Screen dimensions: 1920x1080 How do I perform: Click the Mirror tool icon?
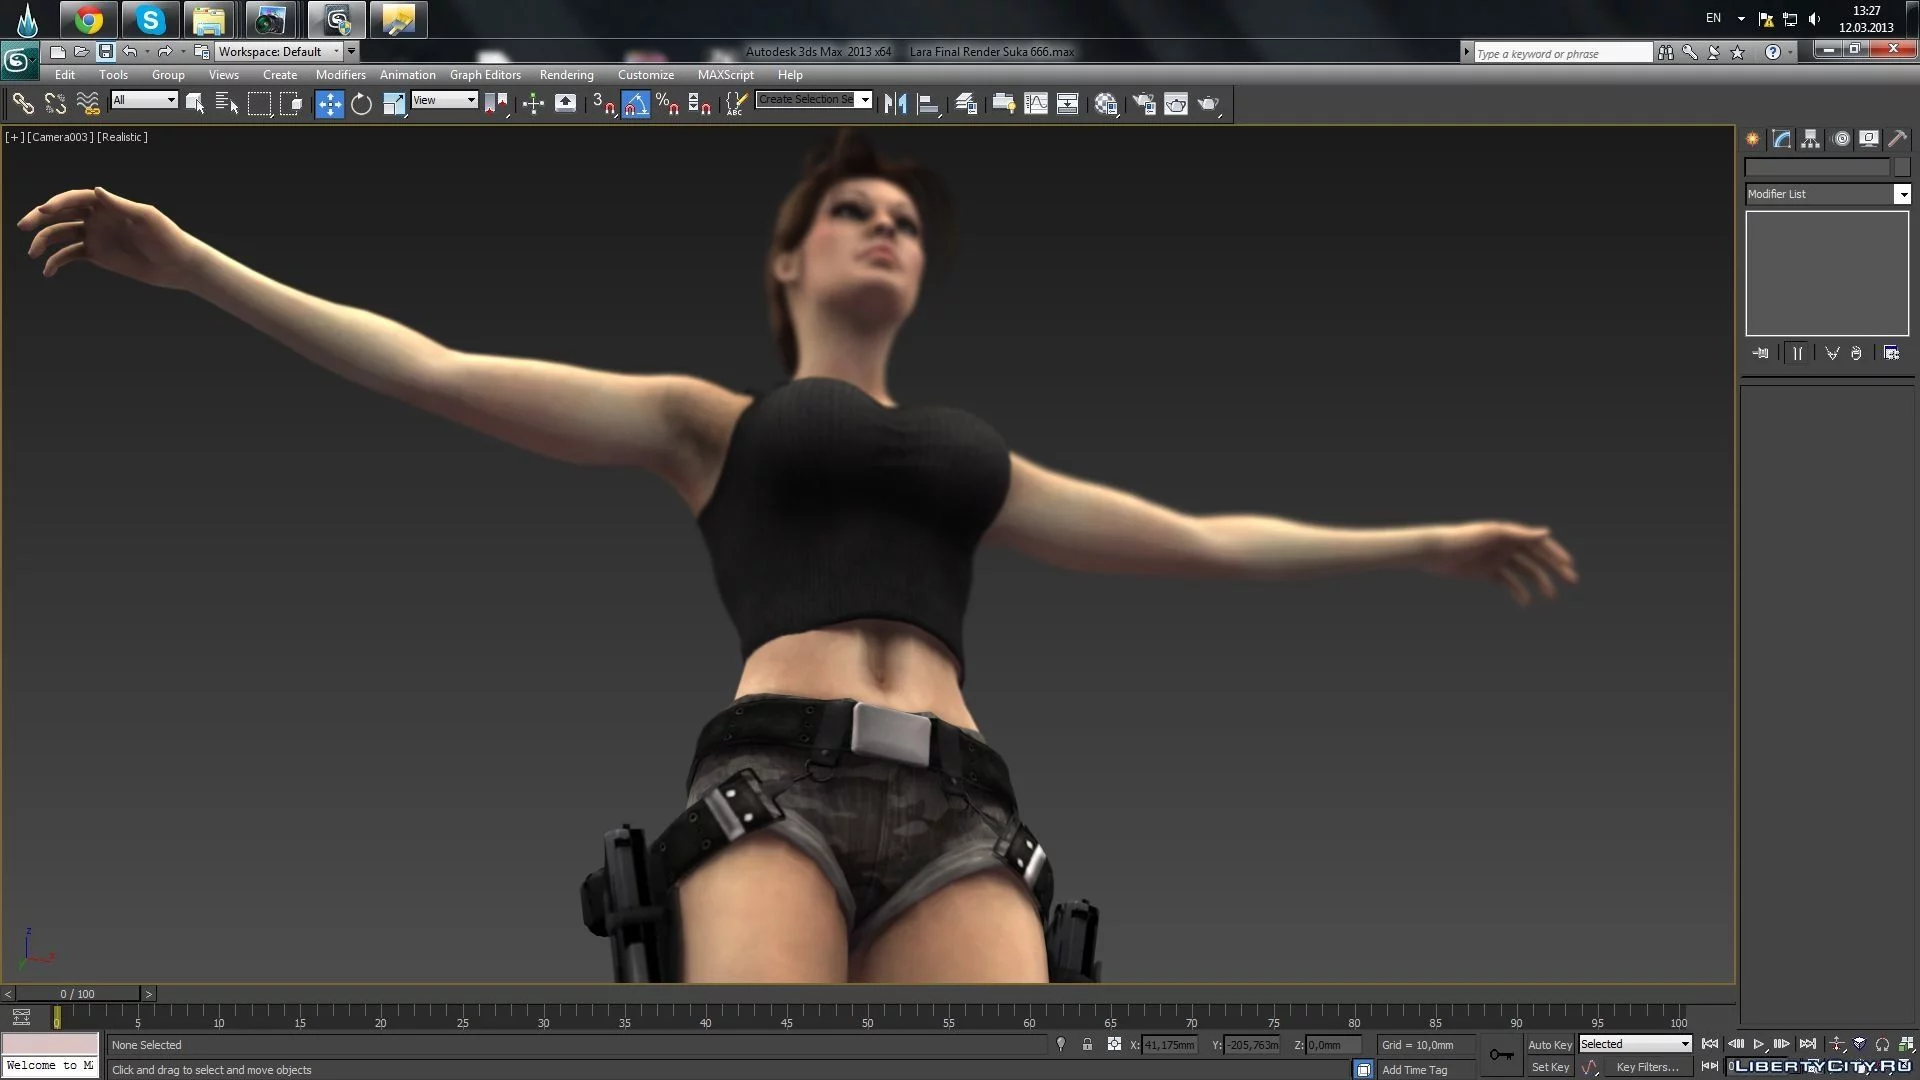895,103
